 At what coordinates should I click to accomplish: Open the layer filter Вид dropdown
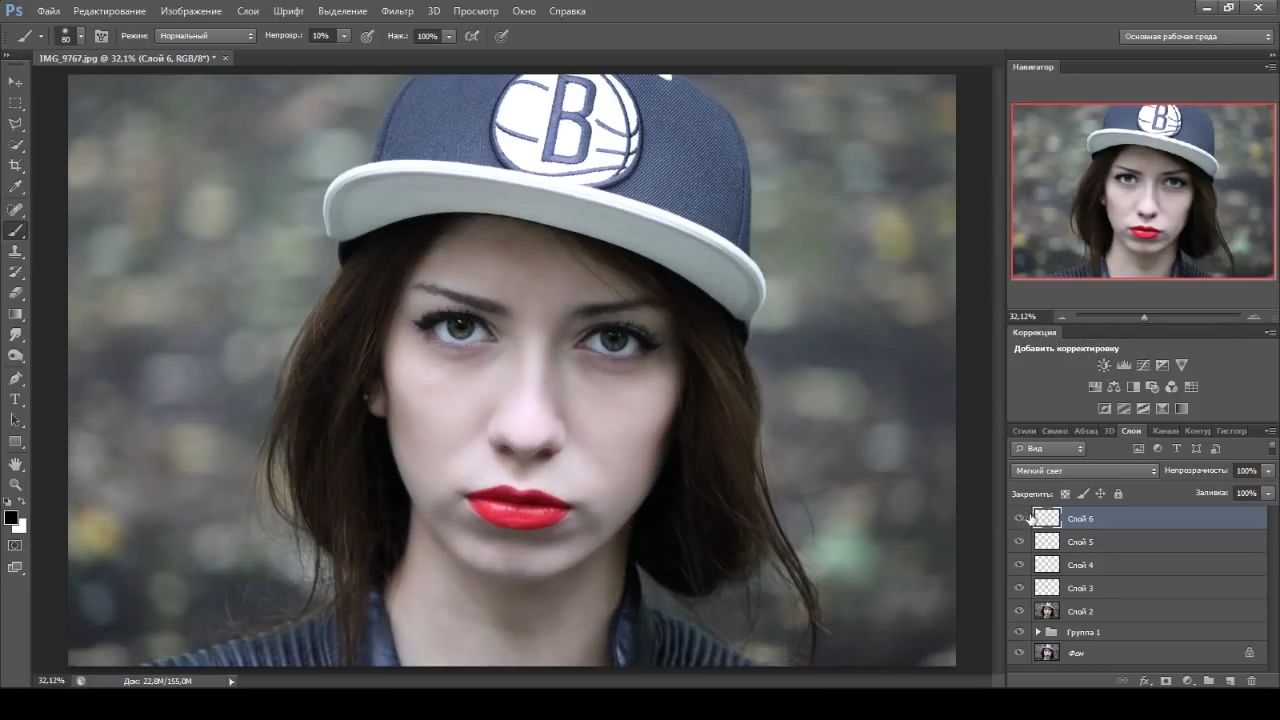click(1048, 449)
